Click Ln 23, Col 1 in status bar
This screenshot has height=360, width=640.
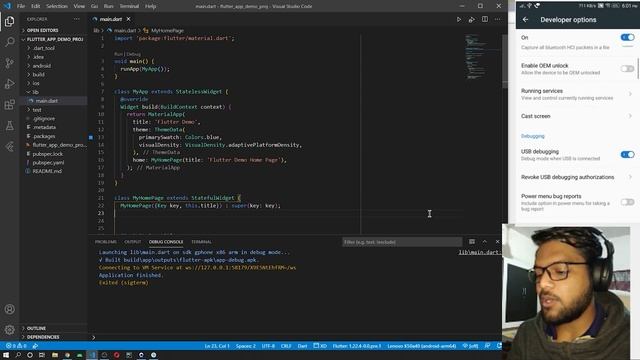pyautogui.click(x=217, y=346)
